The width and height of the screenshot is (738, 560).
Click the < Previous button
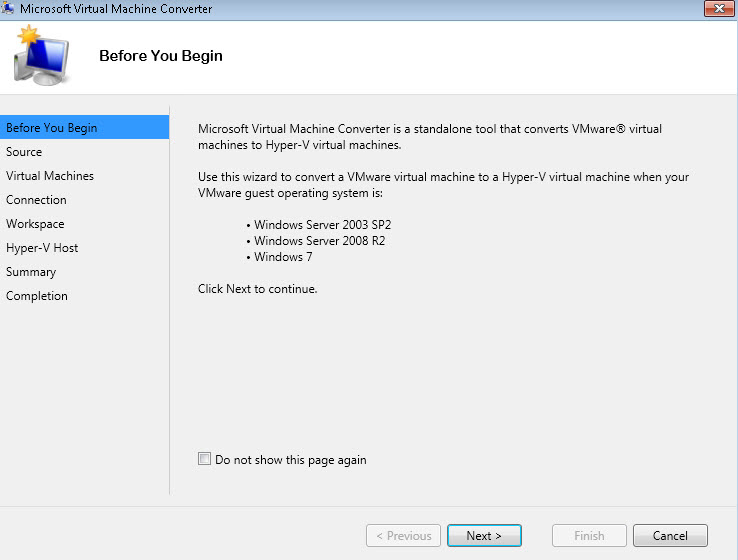tap(403, 536)
